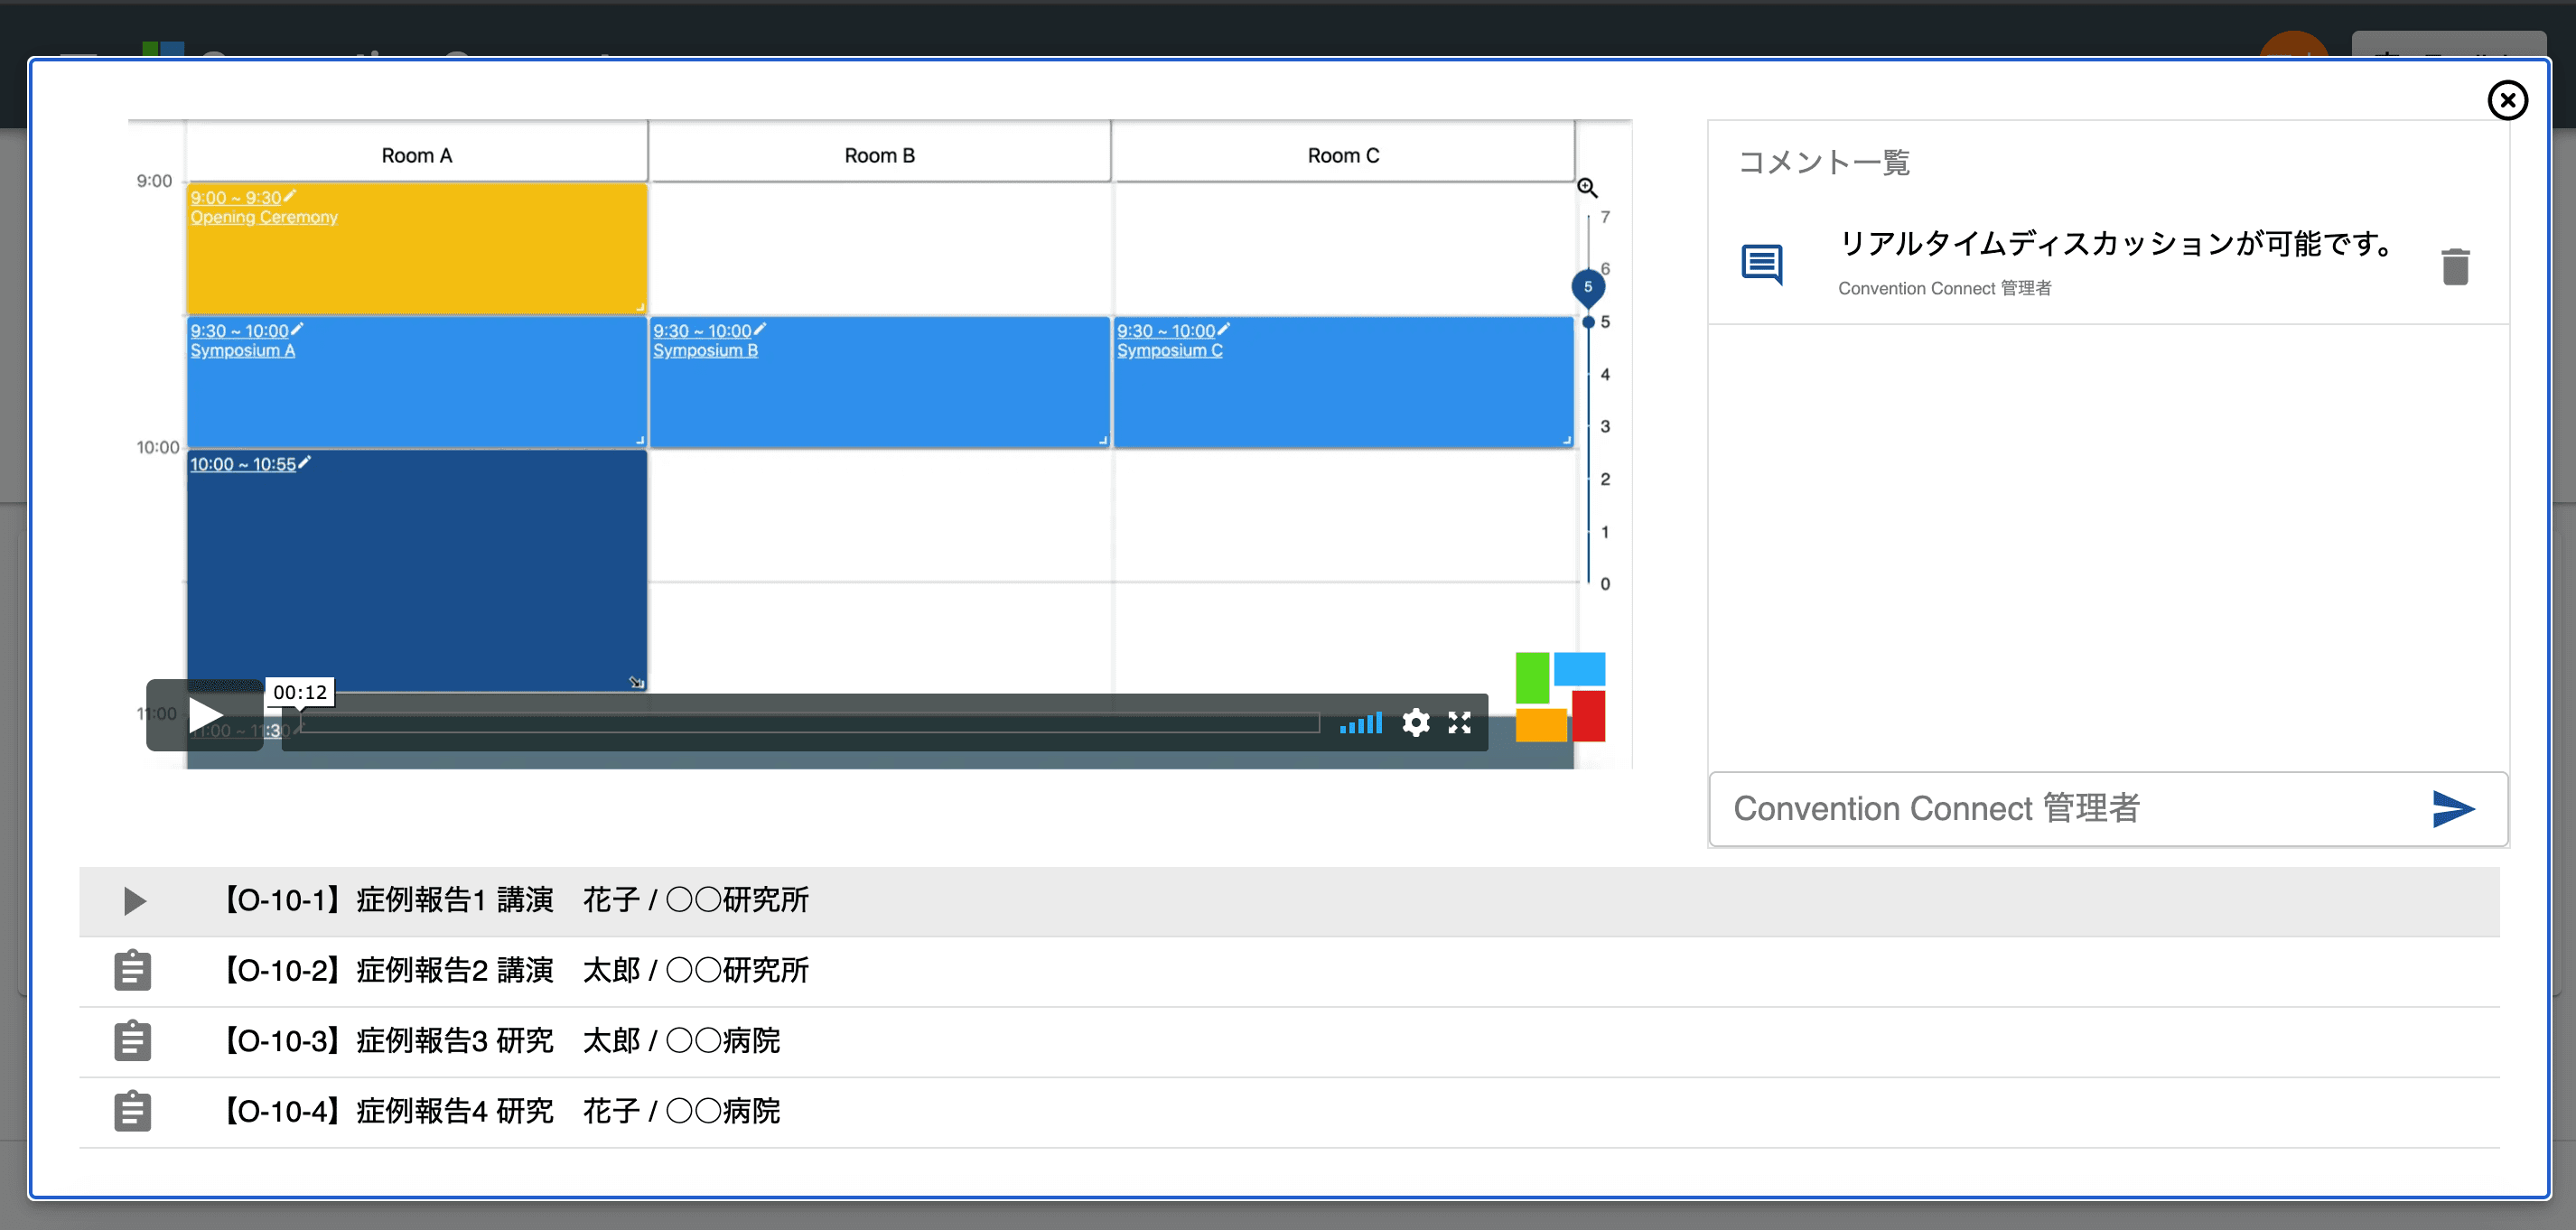Play the video with the play button

coord(205,715)
